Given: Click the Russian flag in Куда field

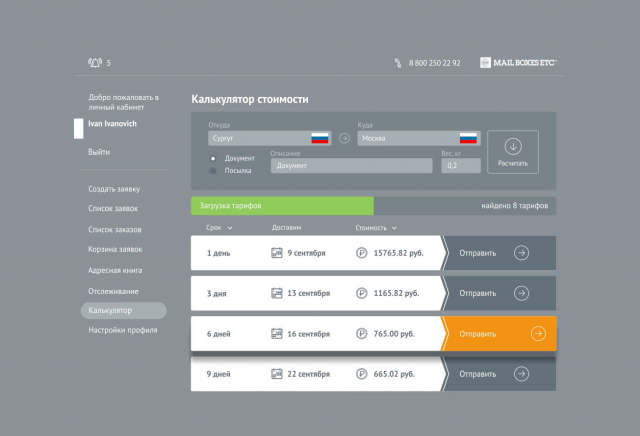Looking at the screenshot, I should tap(468, 138).
